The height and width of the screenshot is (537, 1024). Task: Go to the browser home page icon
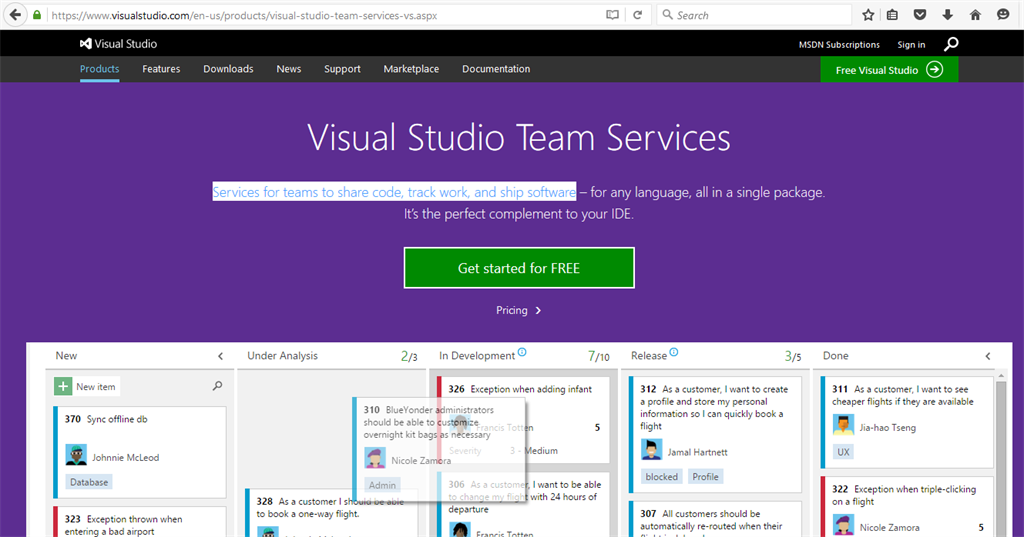(x=975, y=15)
